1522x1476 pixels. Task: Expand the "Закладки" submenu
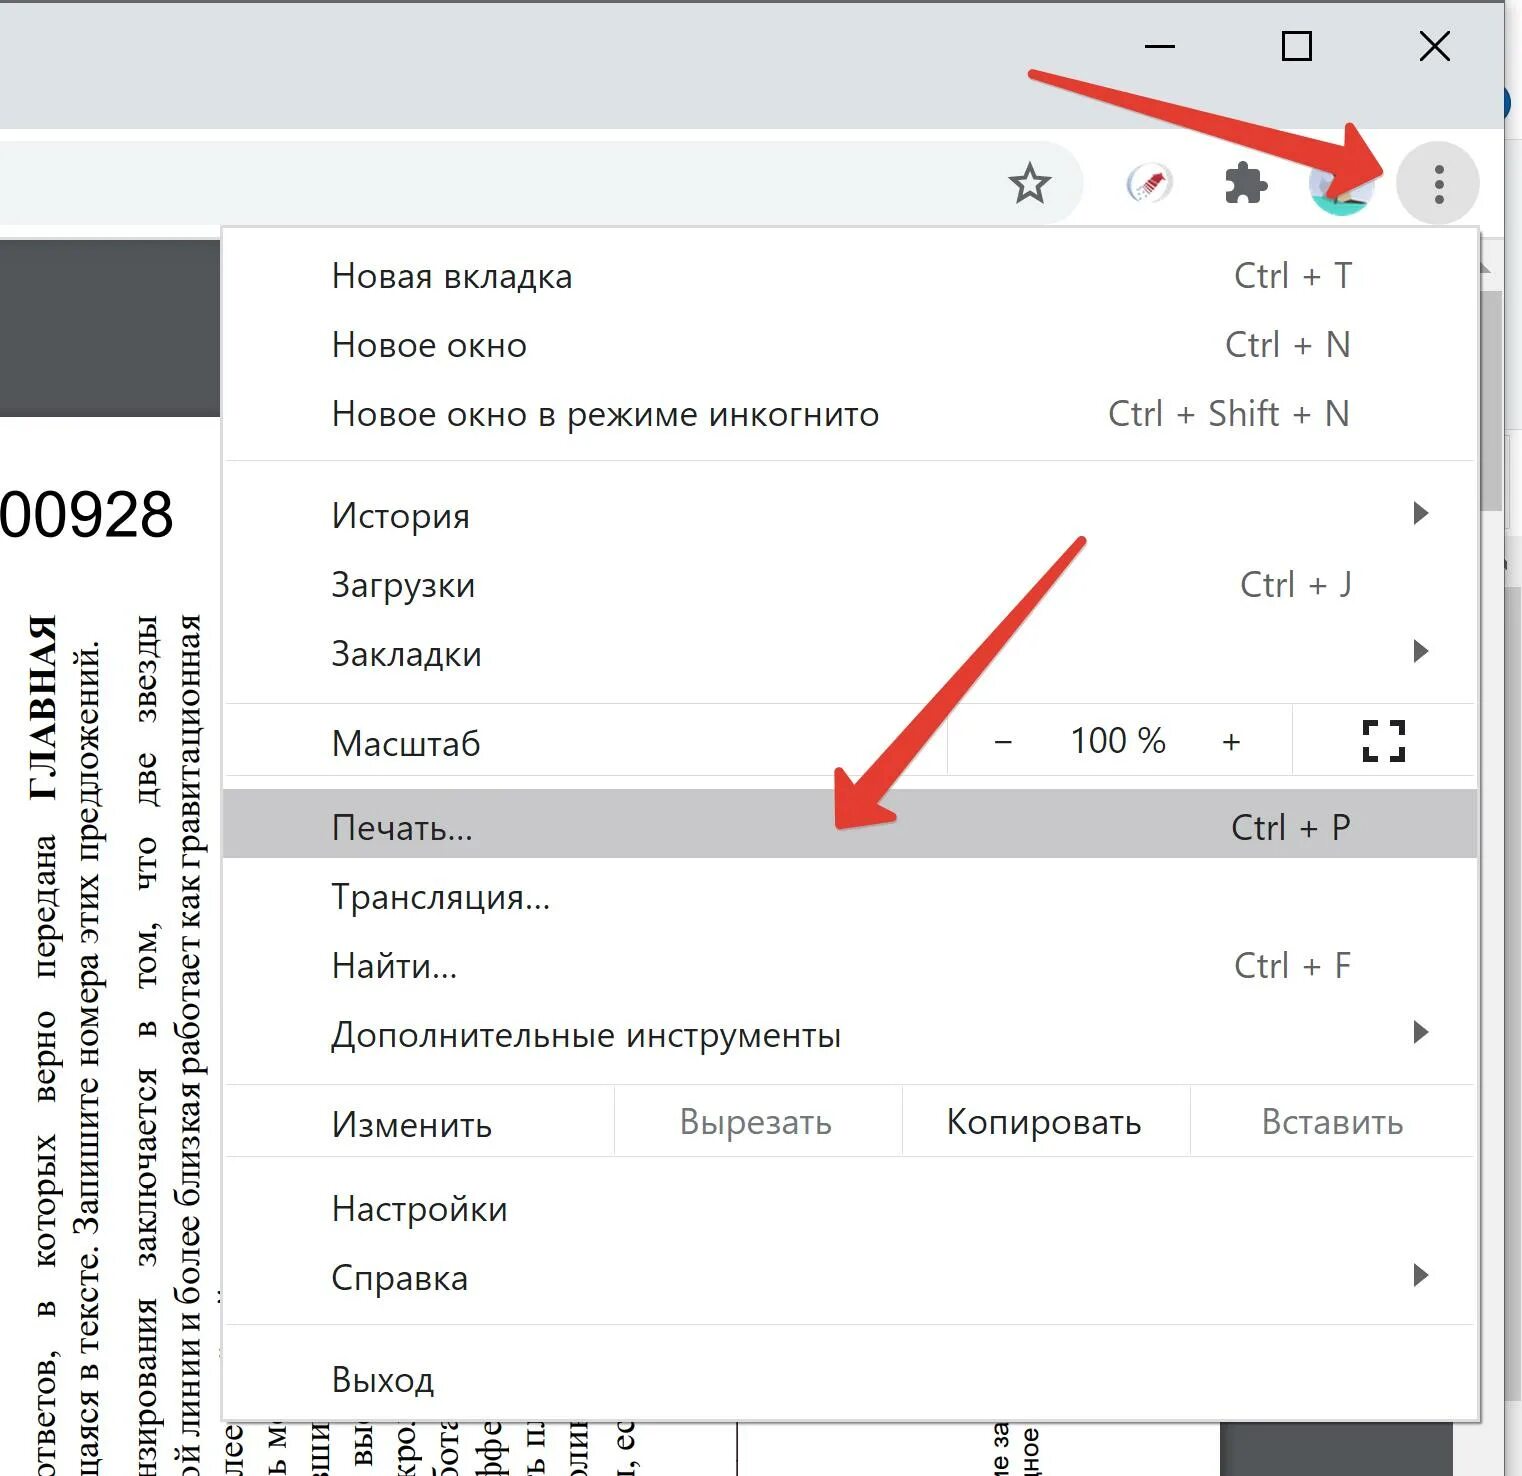849,654
